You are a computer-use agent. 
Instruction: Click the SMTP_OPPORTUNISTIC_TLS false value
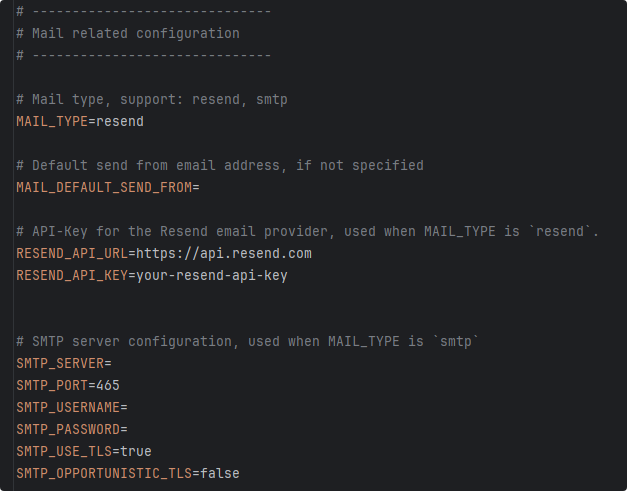220,473
